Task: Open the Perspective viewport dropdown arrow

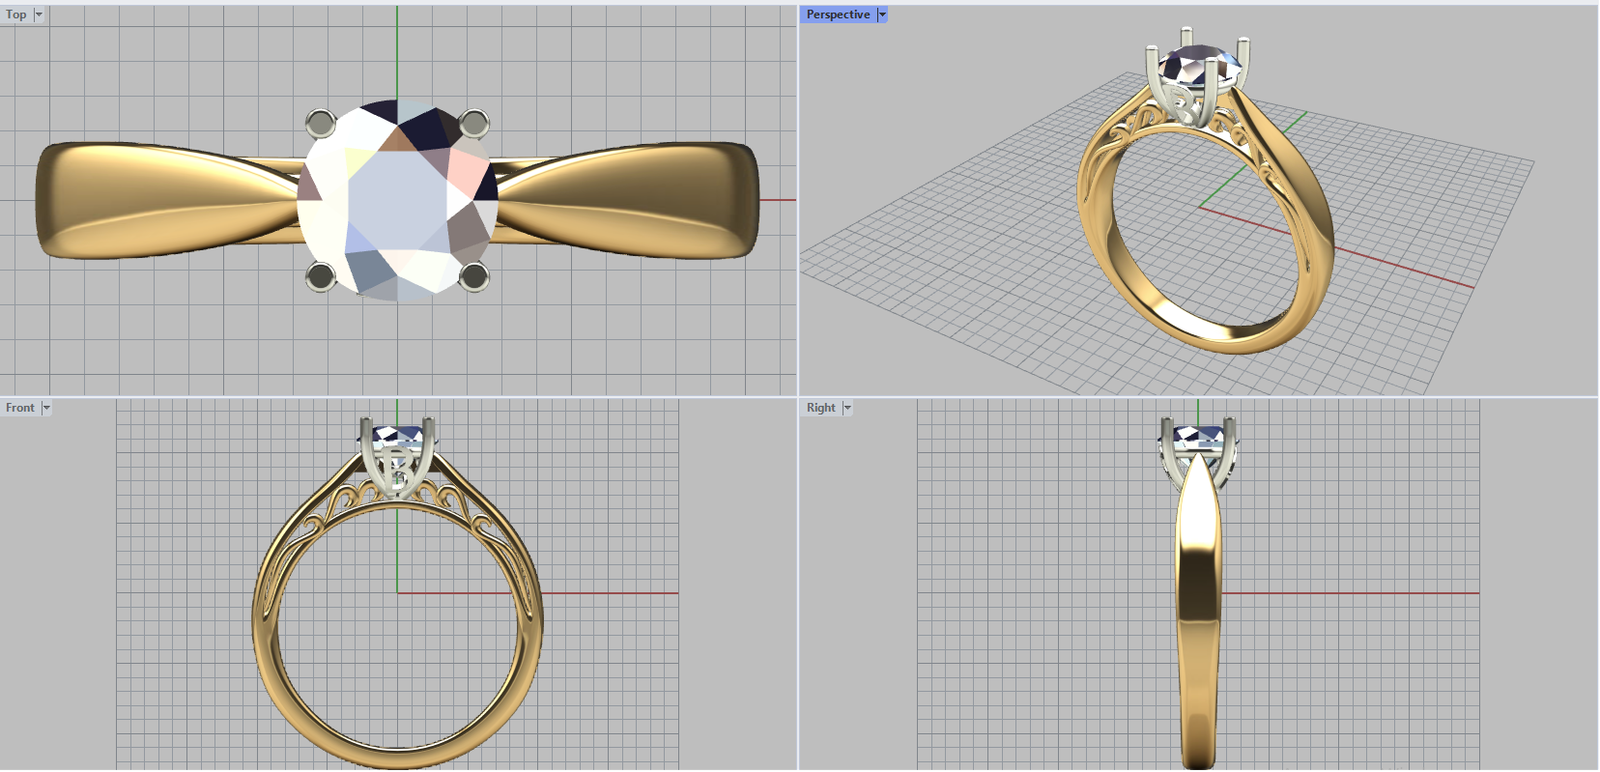Action: (x=882, y=15)
